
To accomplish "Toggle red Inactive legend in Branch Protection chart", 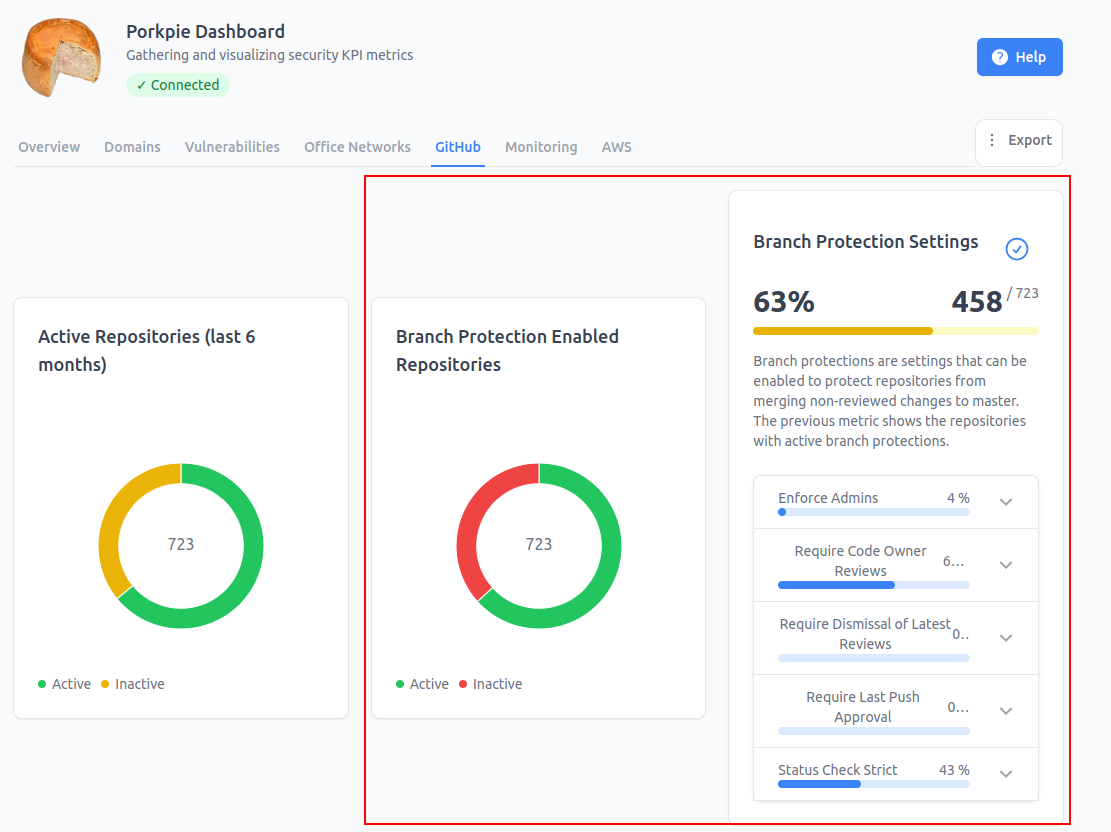I will [x=490, y=684].
